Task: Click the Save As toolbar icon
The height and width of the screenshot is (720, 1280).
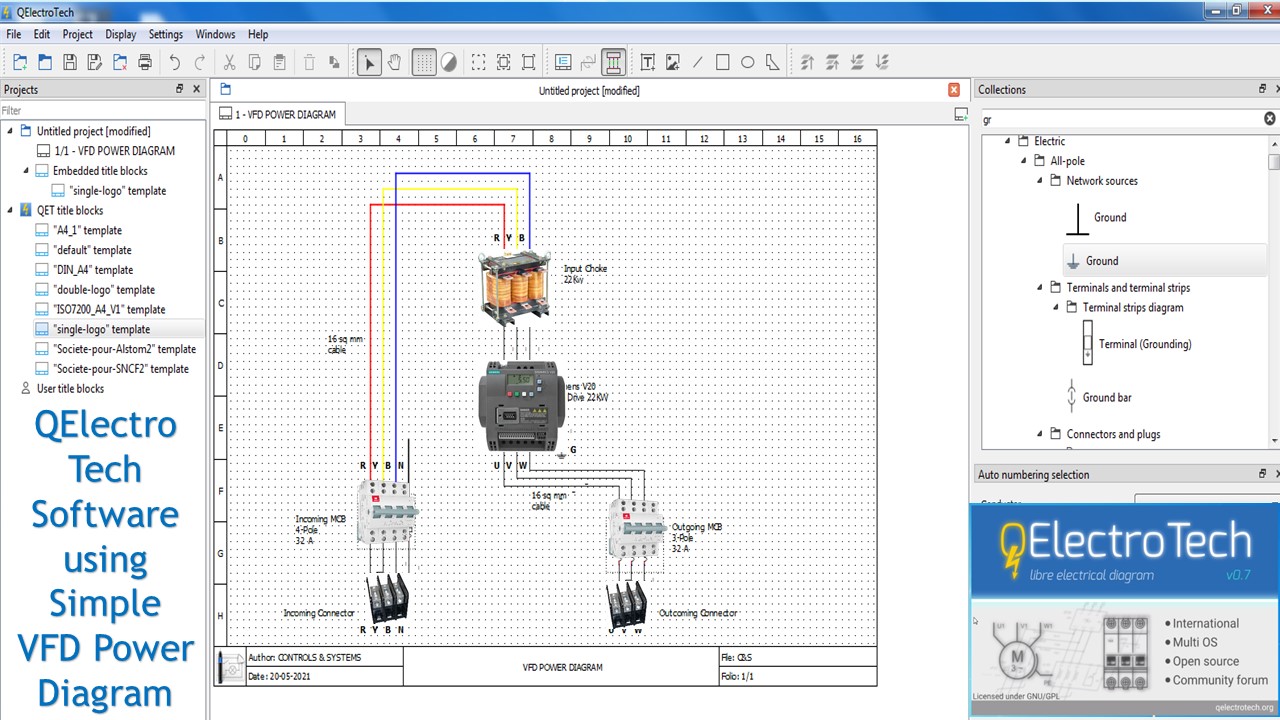Action: click(x=95, y=62)
